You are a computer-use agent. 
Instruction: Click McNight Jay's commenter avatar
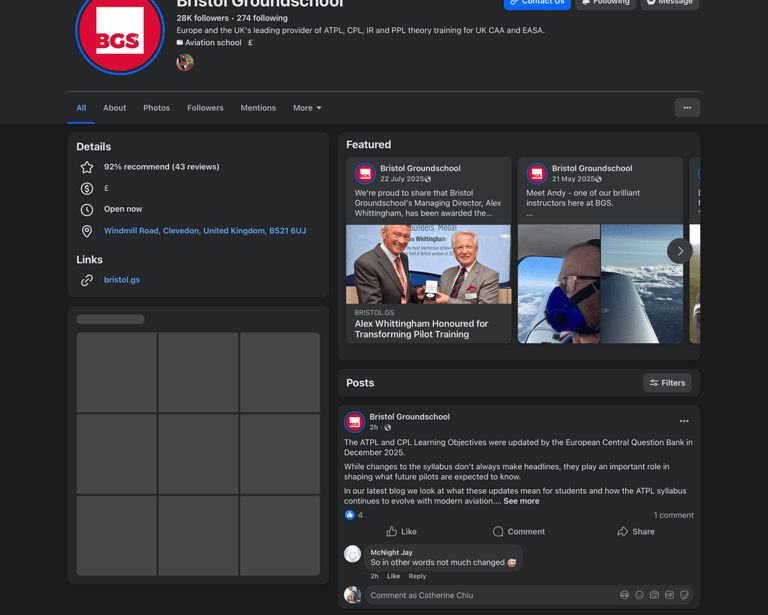[x=353, y=554]
